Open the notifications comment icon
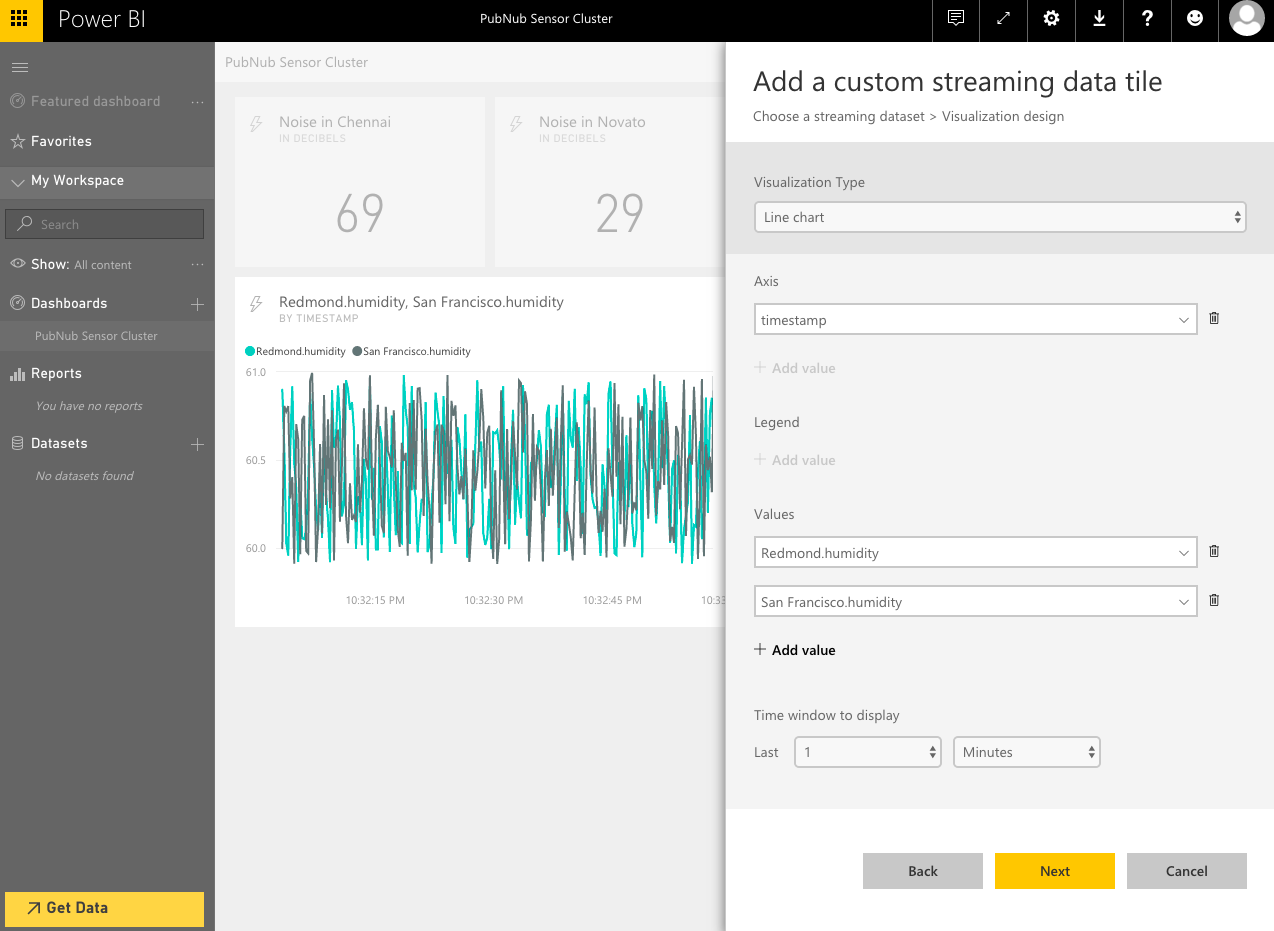This screenshot has width=1274, height=931. [956, 19]
